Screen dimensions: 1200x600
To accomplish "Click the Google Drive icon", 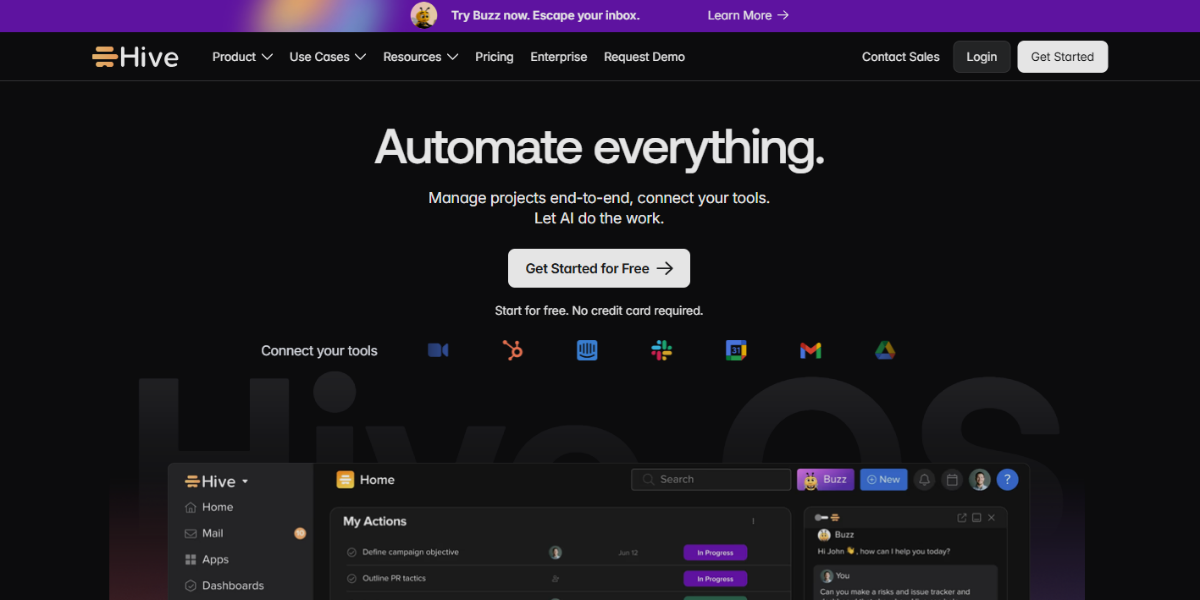I will 885,350.
